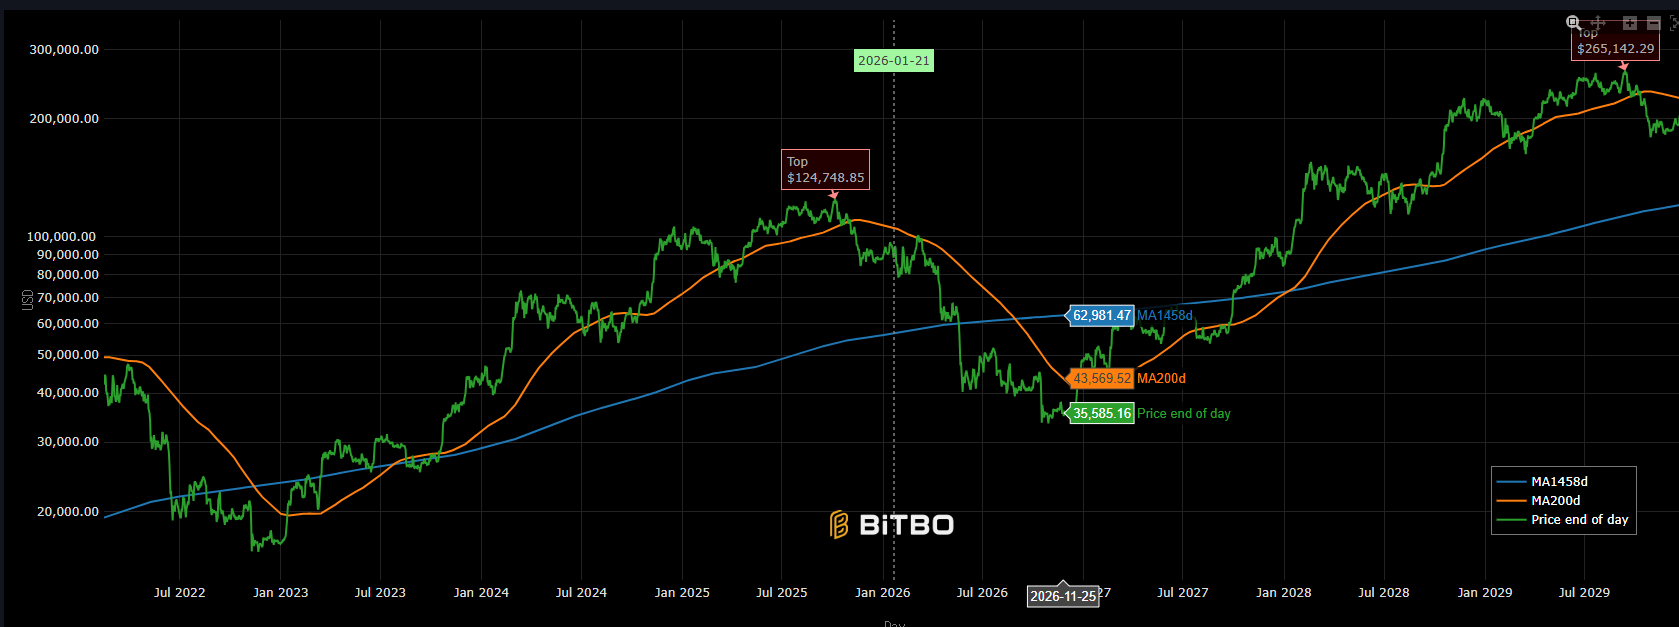Toggle Price end of day legend entry
1679x627 pixels.
(x=1579, y=520)
